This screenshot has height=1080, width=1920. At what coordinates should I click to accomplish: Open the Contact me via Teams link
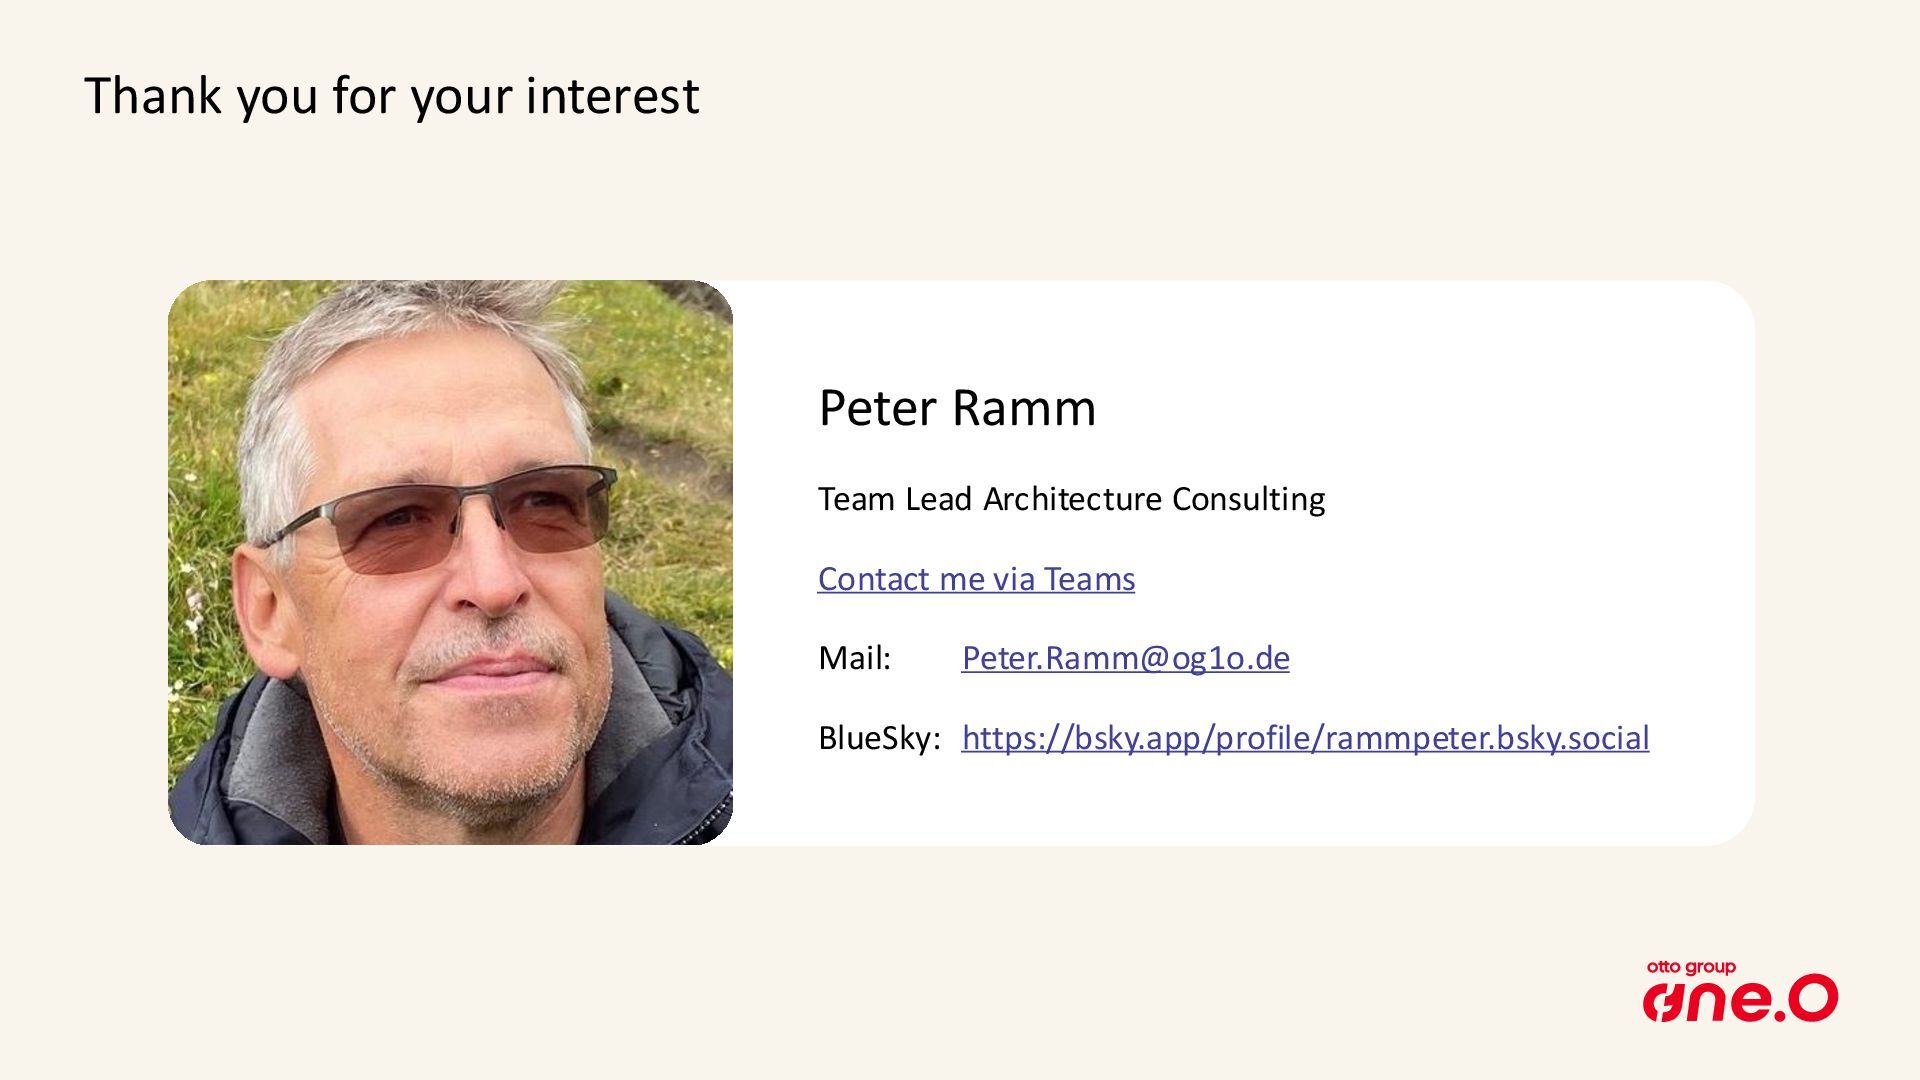coord(976,579)
